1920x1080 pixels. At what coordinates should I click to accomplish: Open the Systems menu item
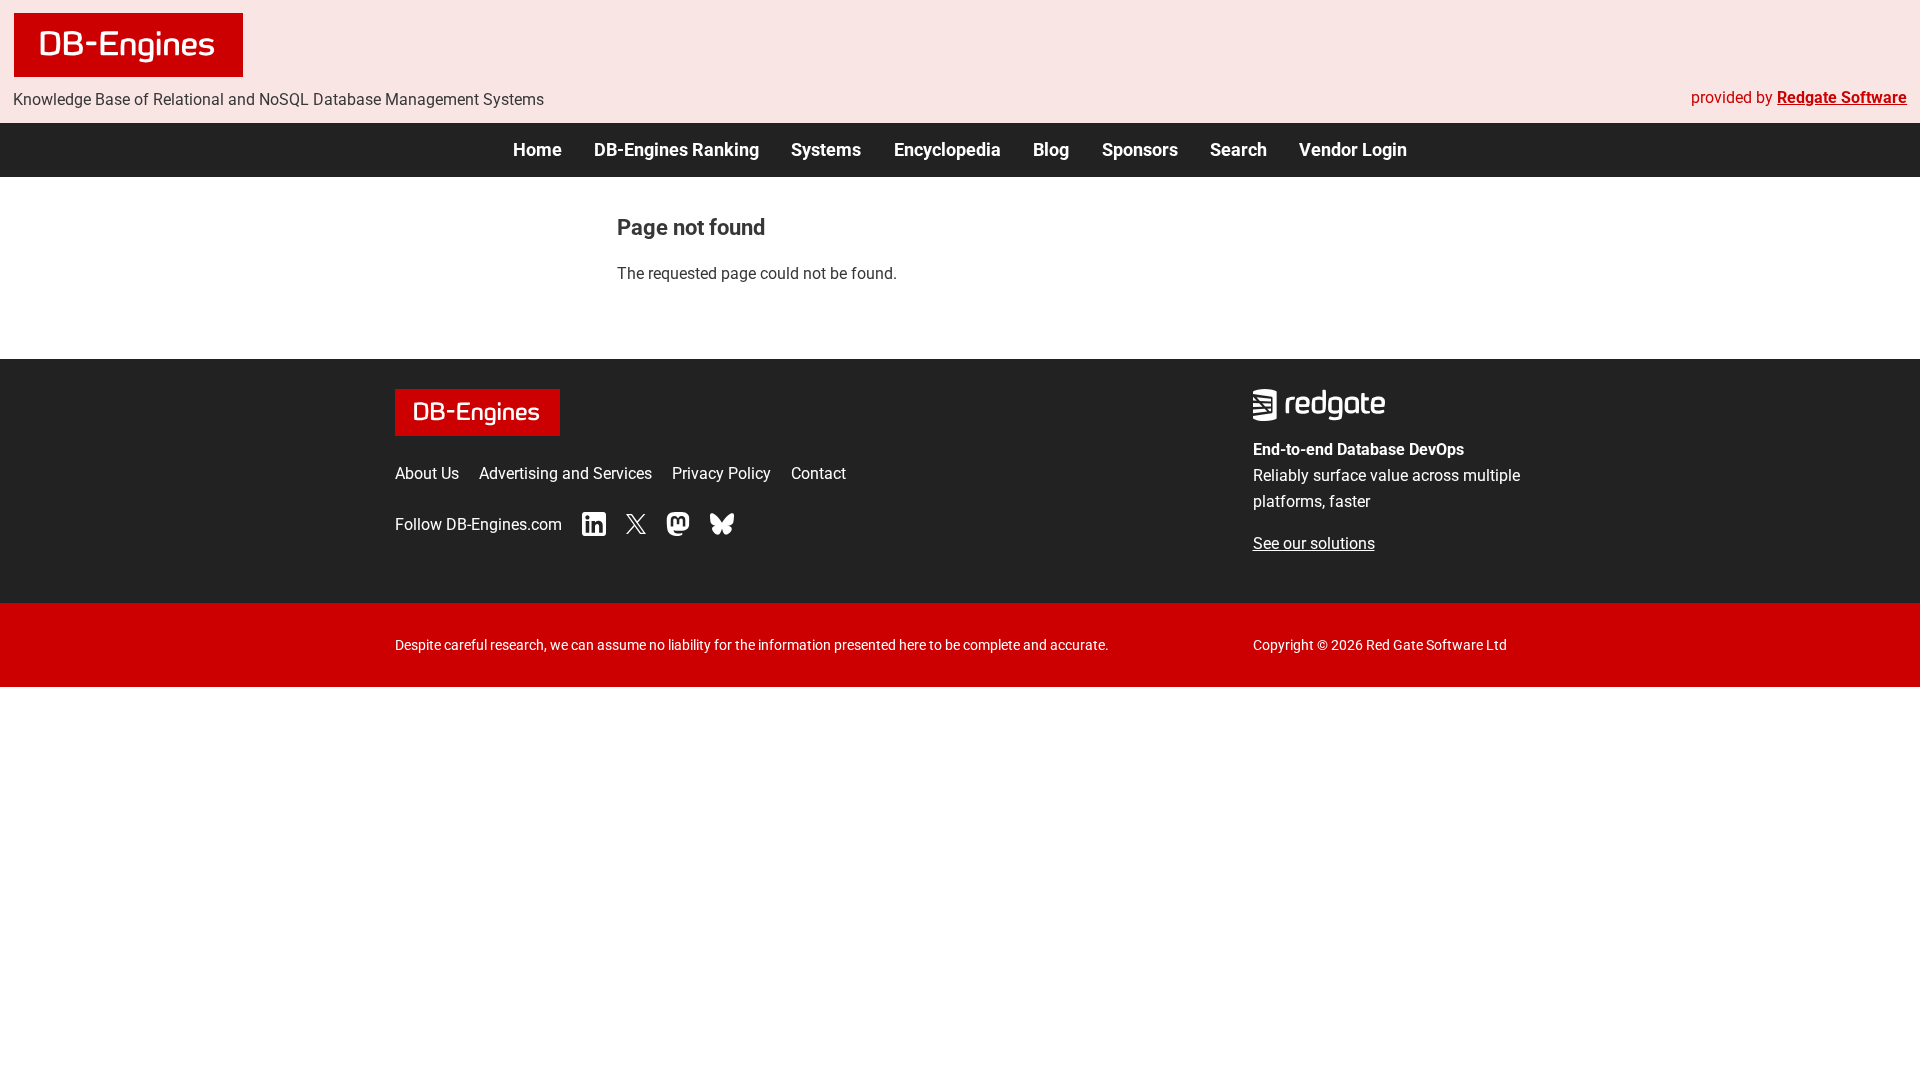(826, 150)
